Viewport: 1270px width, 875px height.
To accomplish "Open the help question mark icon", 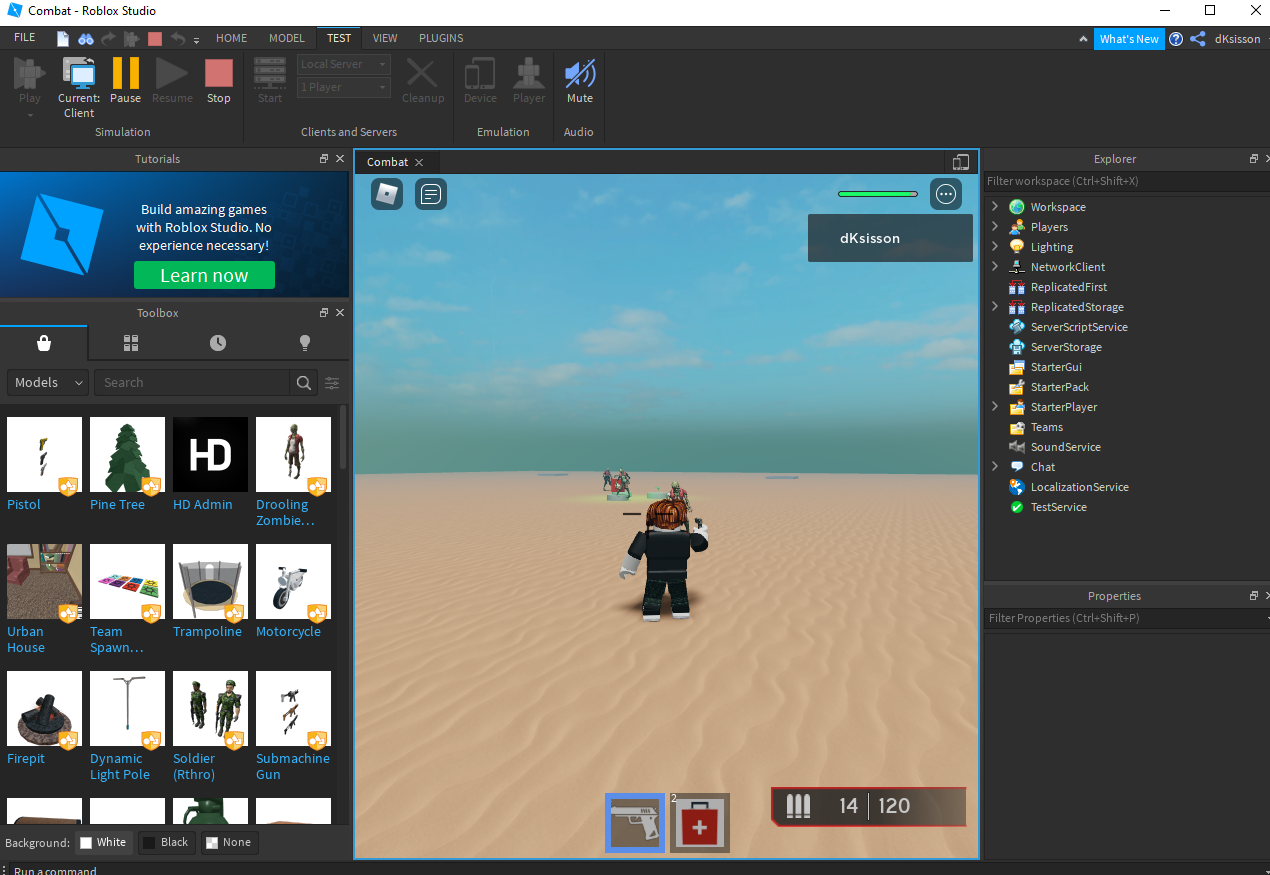I will (1176, 39).
